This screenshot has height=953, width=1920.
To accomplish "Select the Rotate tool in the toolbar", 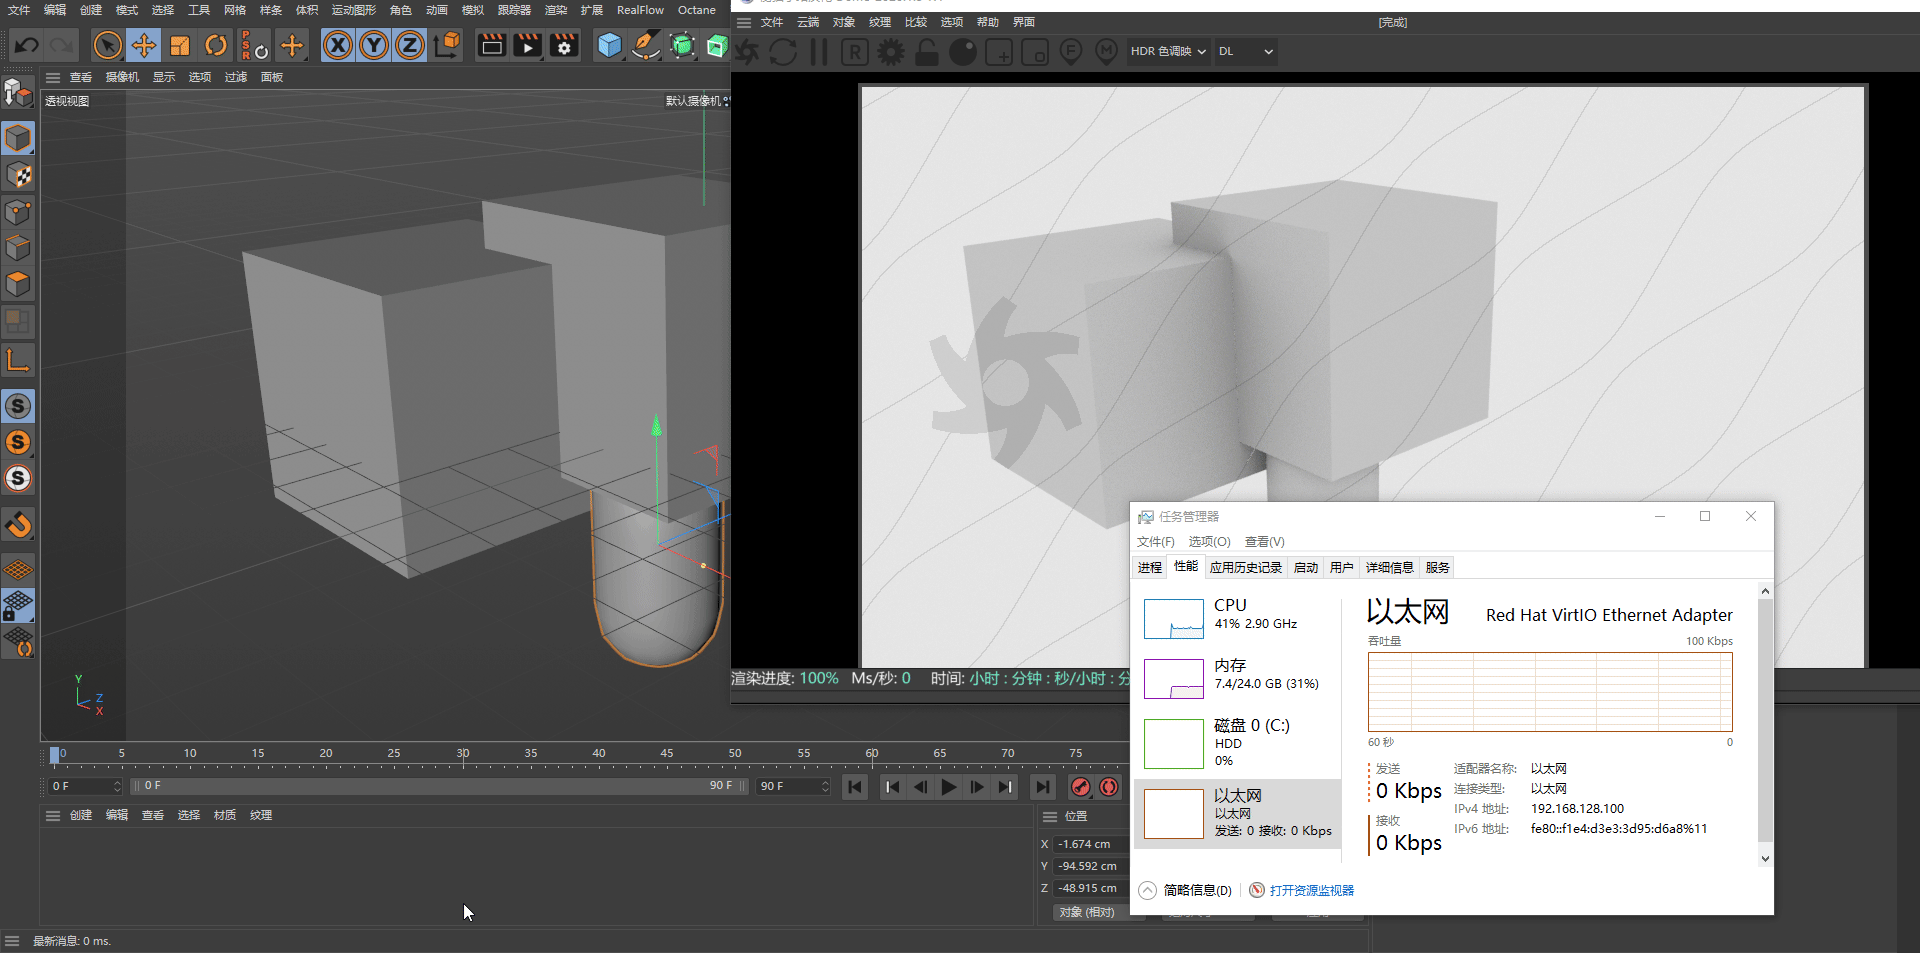I will click(x=216, y=45).
